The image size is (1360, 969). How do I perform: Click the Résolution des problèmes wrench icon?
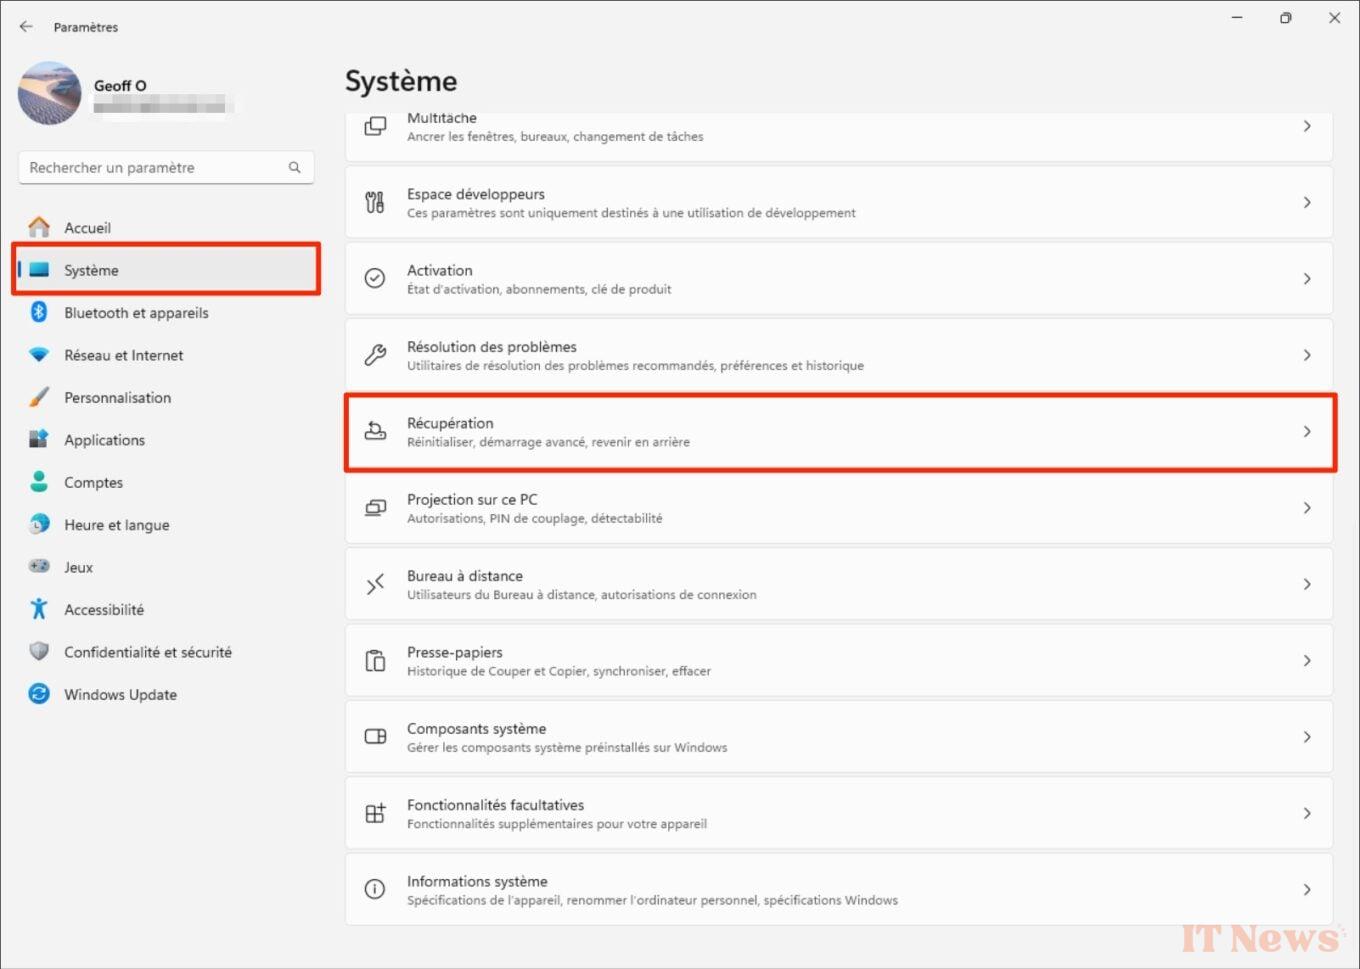(375, 355)
